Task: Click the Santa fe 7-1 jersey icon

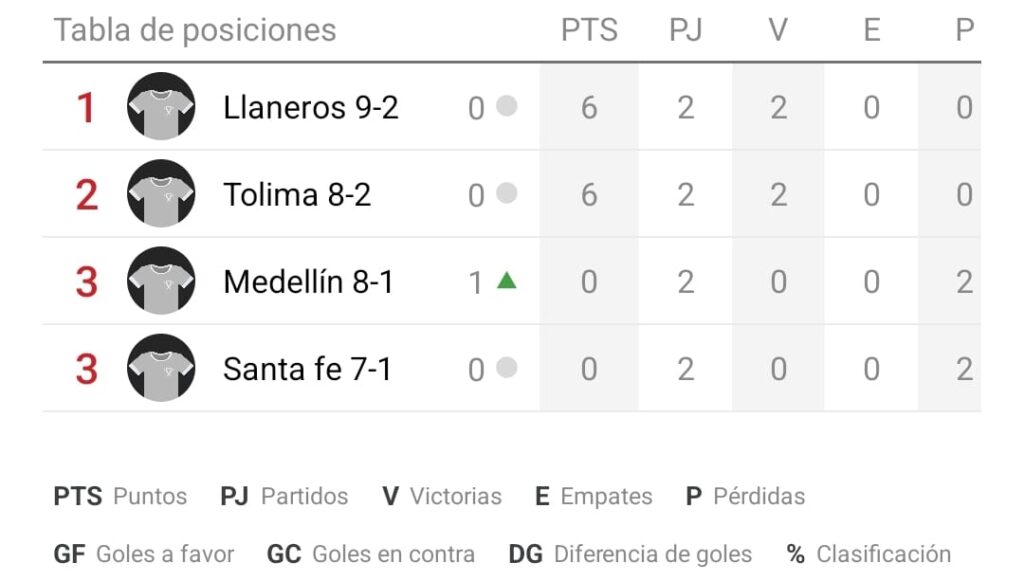Action: click(161, 368)
